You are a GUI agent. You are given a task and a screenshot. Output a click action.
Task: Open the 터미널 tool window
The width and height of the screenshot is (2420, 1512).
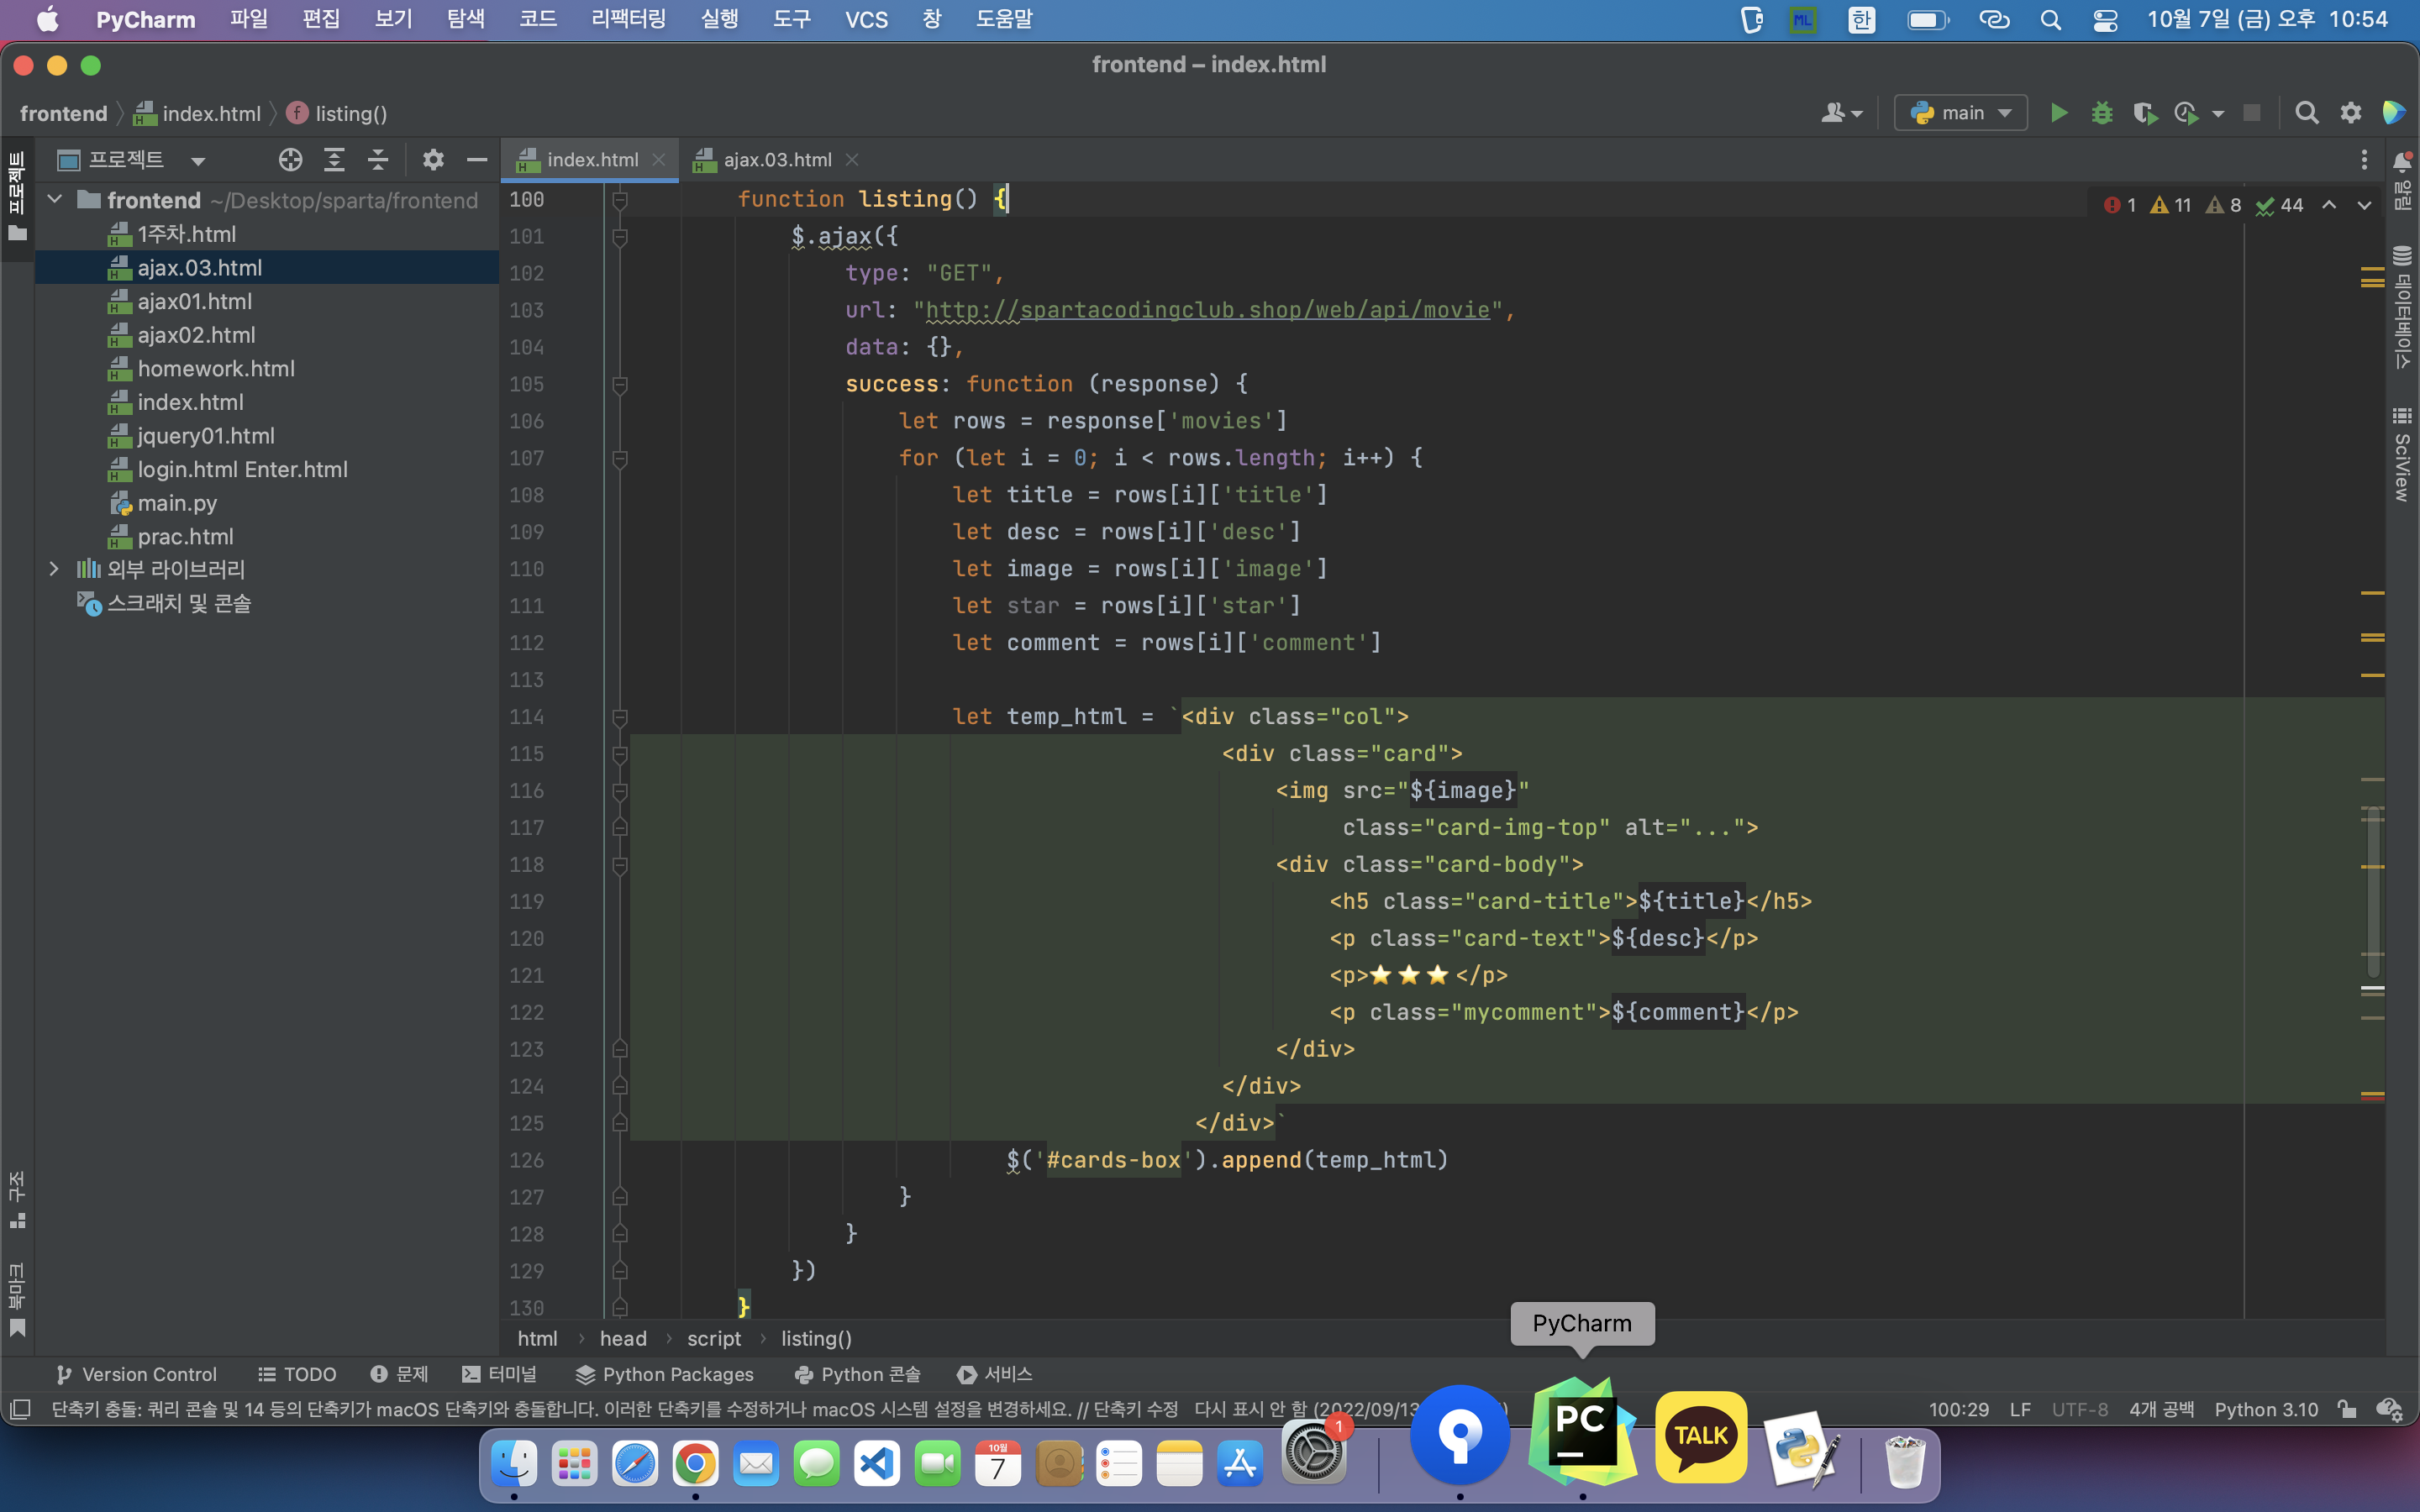point(500,1374)
